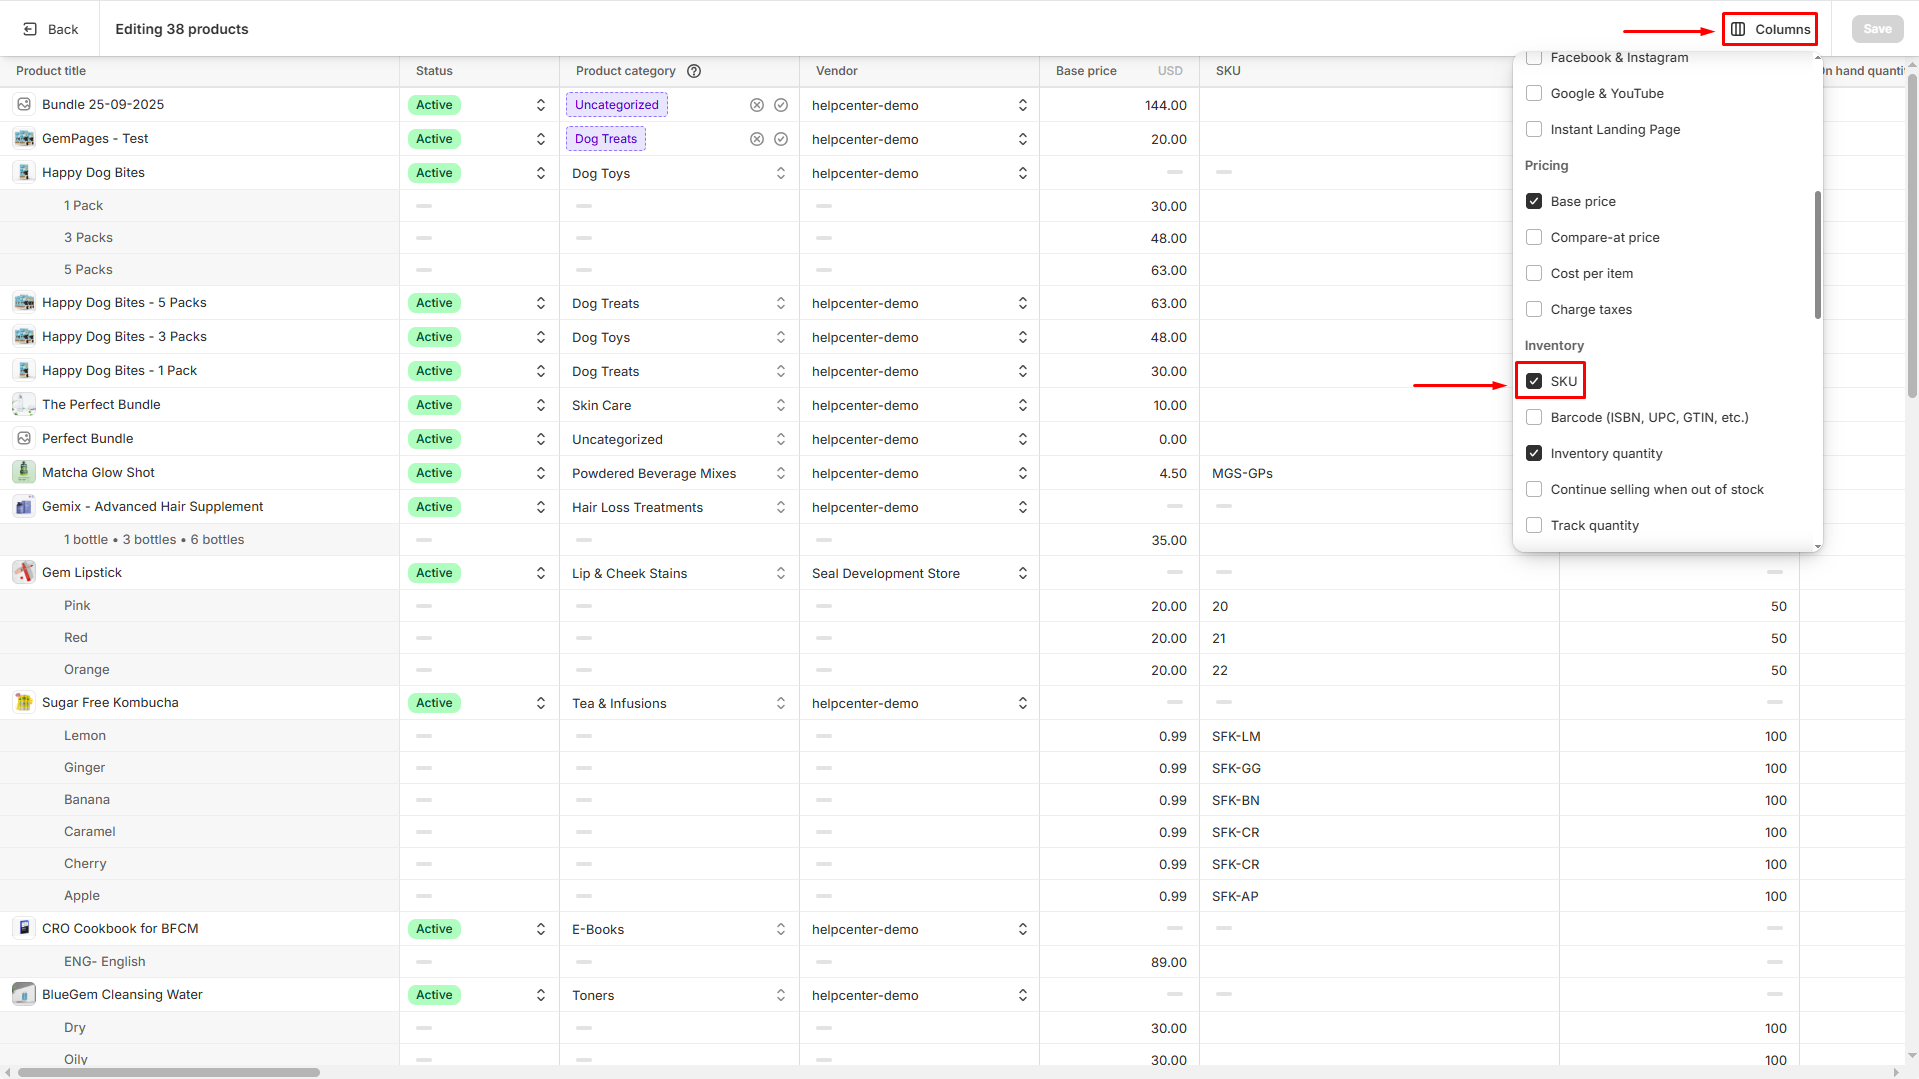This screenshot has width=1919, height=1079.
Task: Open Status dropdown for Happy Dog Bites
Action: click(x=540, y=173)
